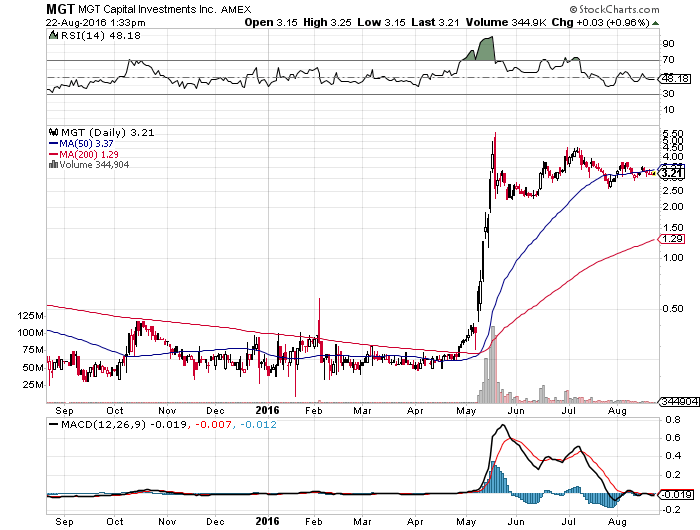Click the blue -0.012 MACD histogram value
Viewport: 700px width, 530px height.
pos(258,425)
